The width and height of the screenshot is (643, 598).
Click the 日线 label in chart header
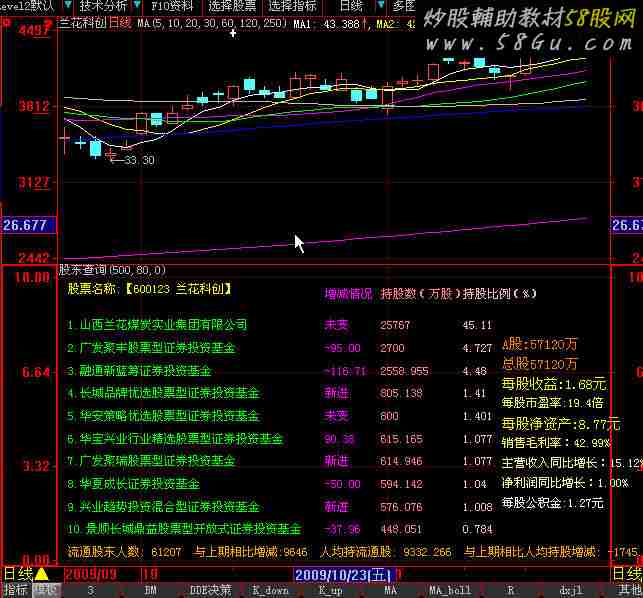coord(119,22)
